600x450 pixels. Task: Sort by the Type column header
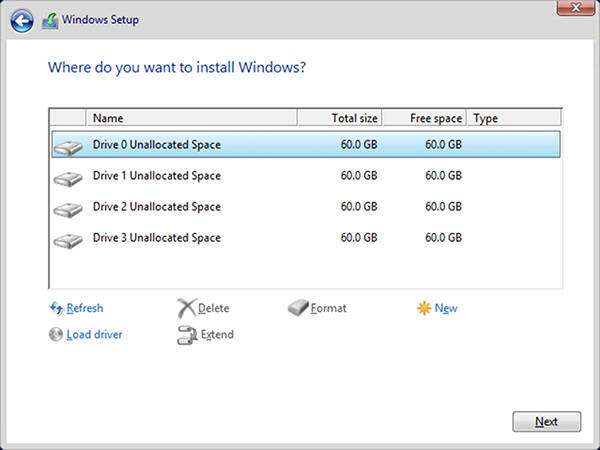tap(514, 117)
